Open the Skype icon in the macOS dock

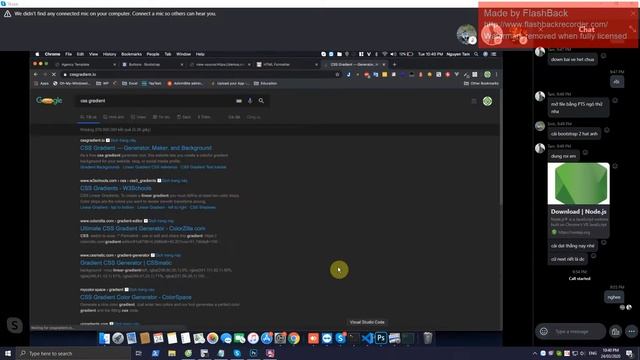340,338
